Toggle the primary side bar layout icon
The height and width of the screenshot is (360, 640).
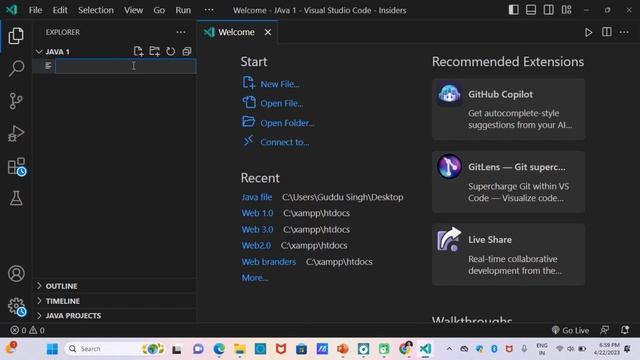(x=513, y=10)
